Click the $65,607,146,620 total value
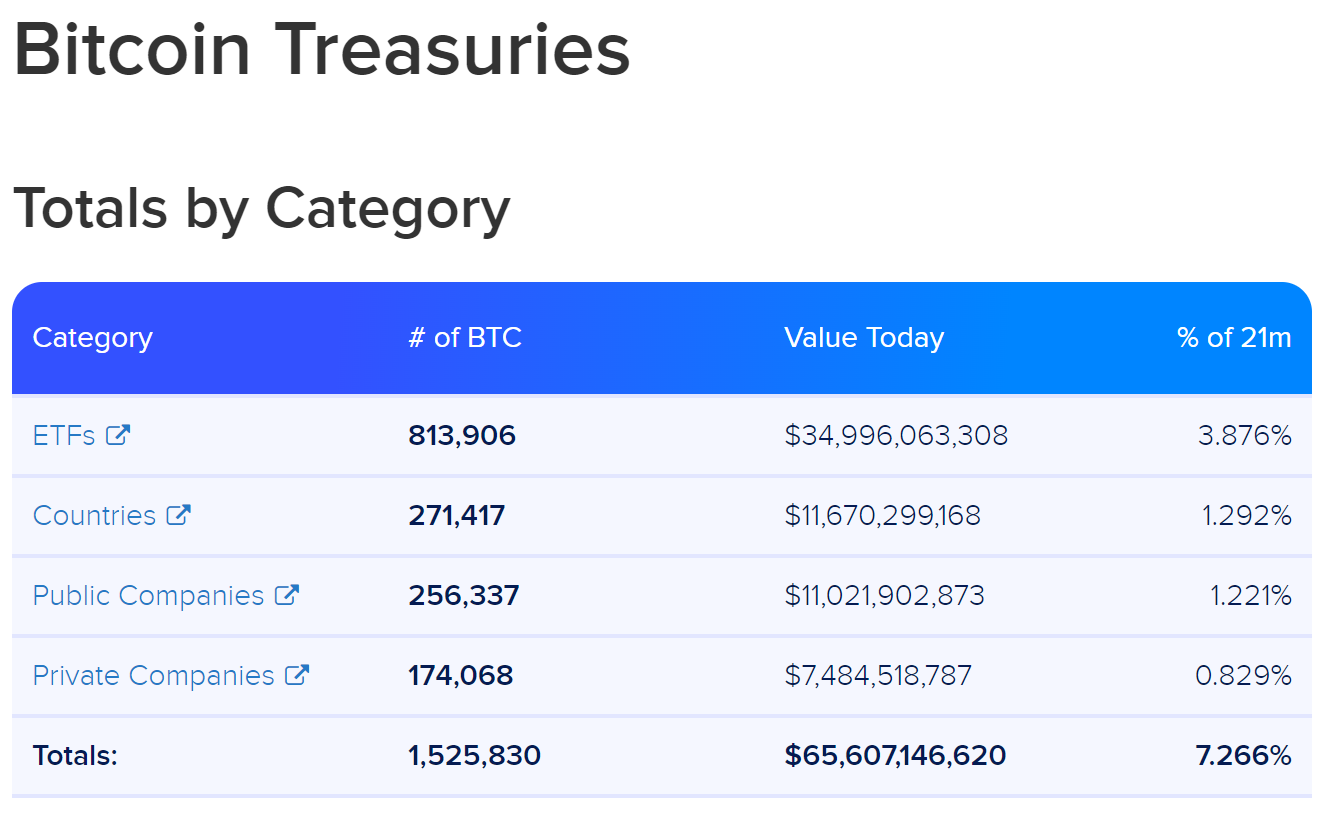 pos(896,755)
